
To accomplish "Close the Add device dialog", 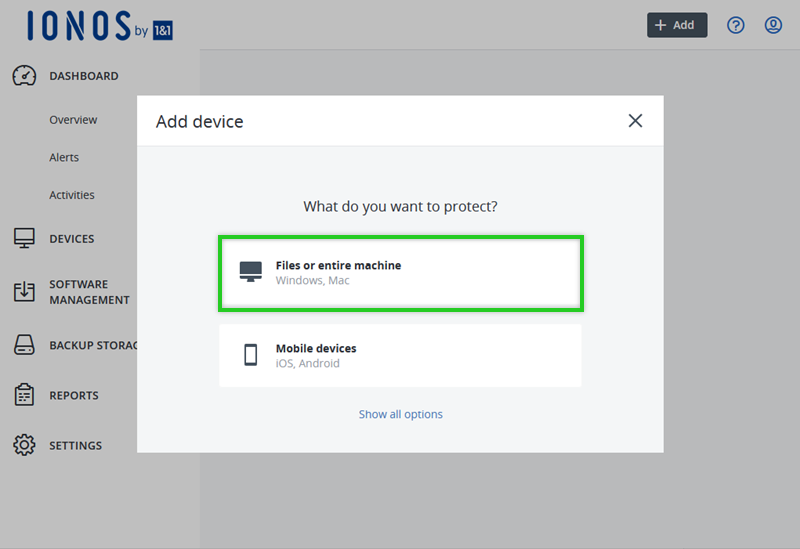I will (x=635, y=121).
